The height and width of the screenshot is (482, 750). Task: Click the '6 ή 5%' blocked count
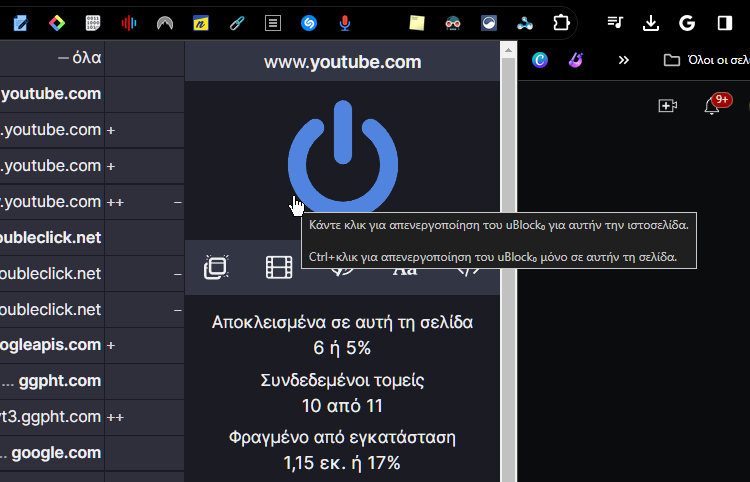(x=342, y=348)
